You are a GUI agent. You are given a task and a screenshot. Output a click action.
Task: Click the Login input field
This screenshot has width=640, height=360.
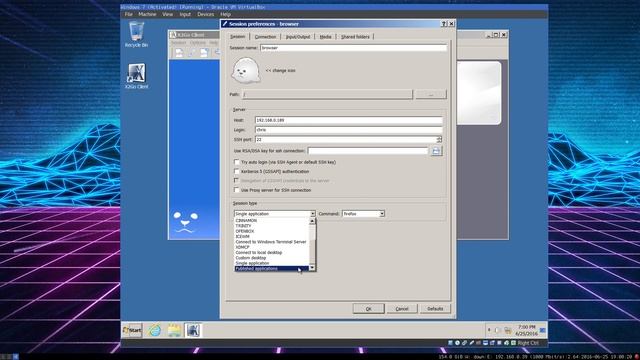349,130
